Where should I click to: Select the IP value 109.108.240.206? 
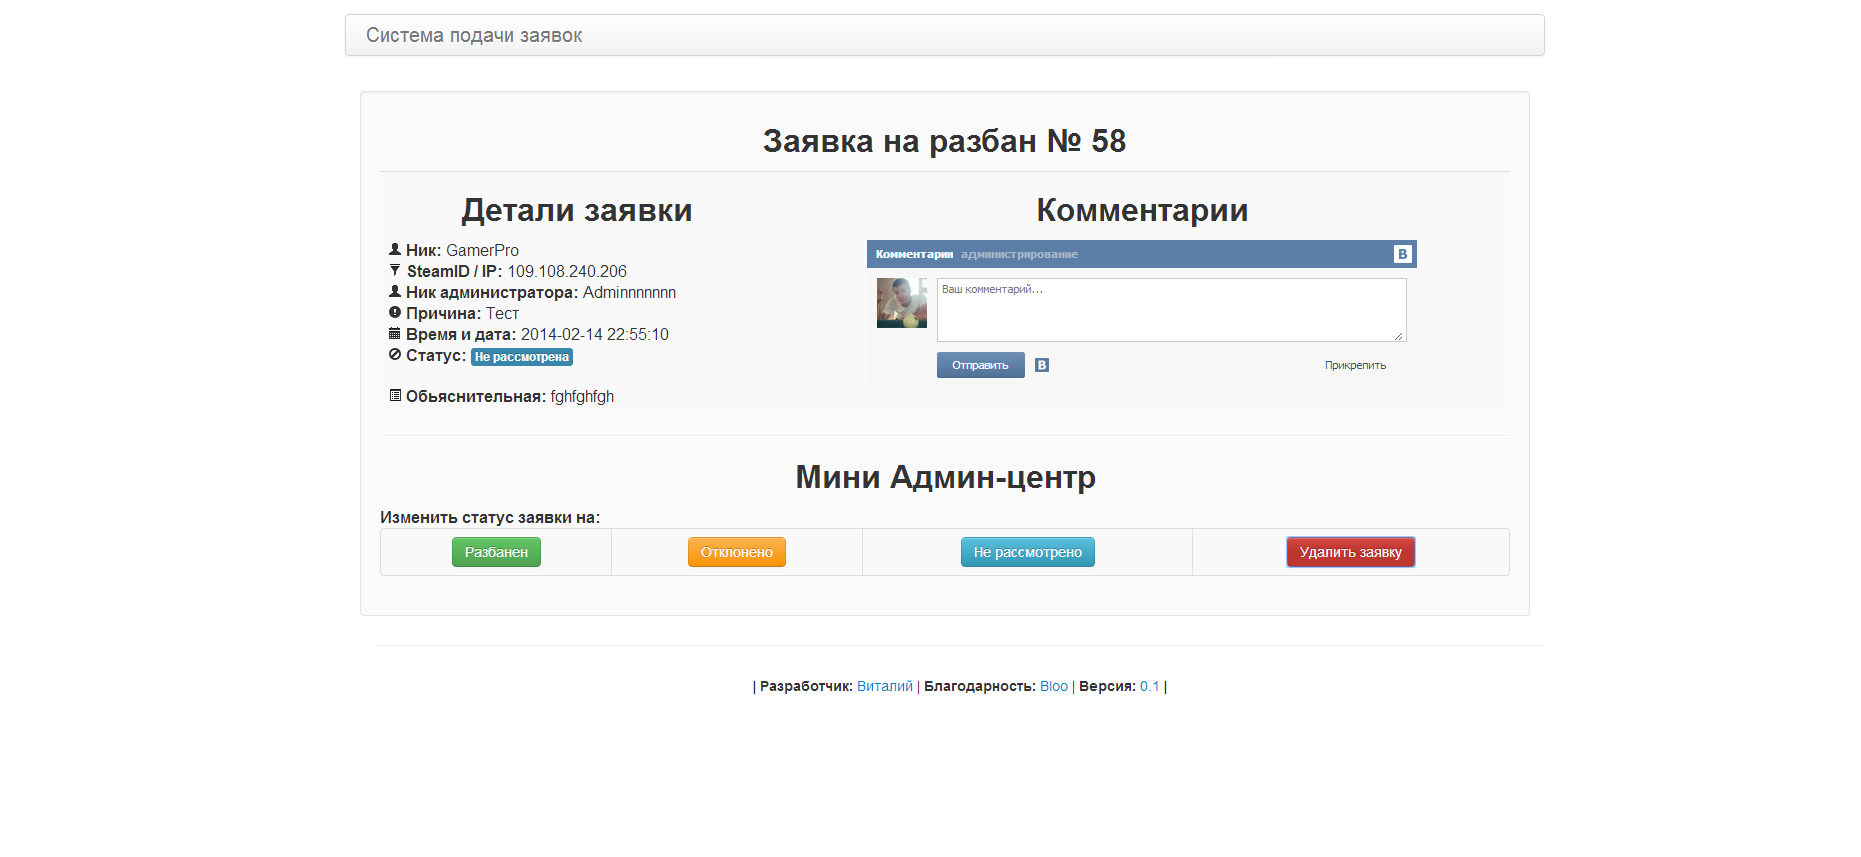pyautogui.click(x=567, y=271)
